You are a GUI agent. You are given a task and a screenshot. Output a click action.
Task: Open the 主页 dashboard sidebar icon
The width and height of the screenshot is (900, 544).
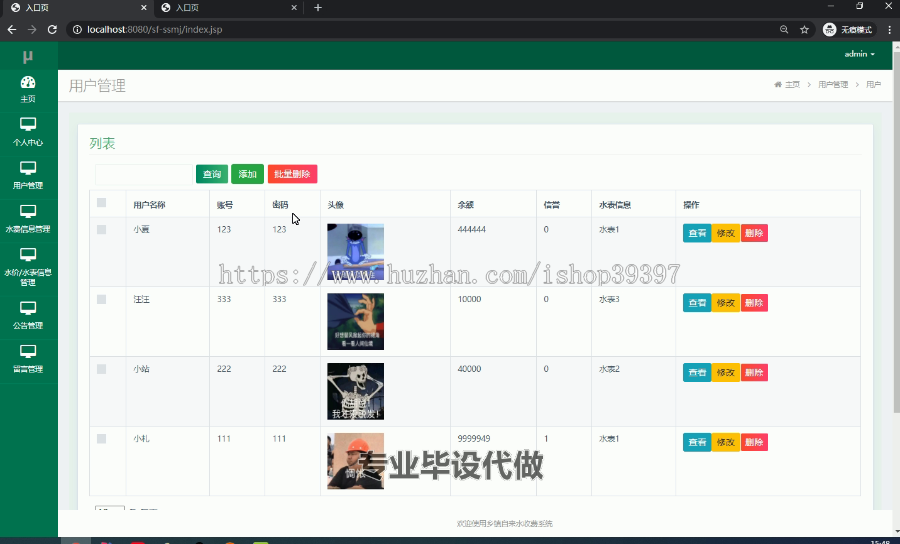coord(28,90)
